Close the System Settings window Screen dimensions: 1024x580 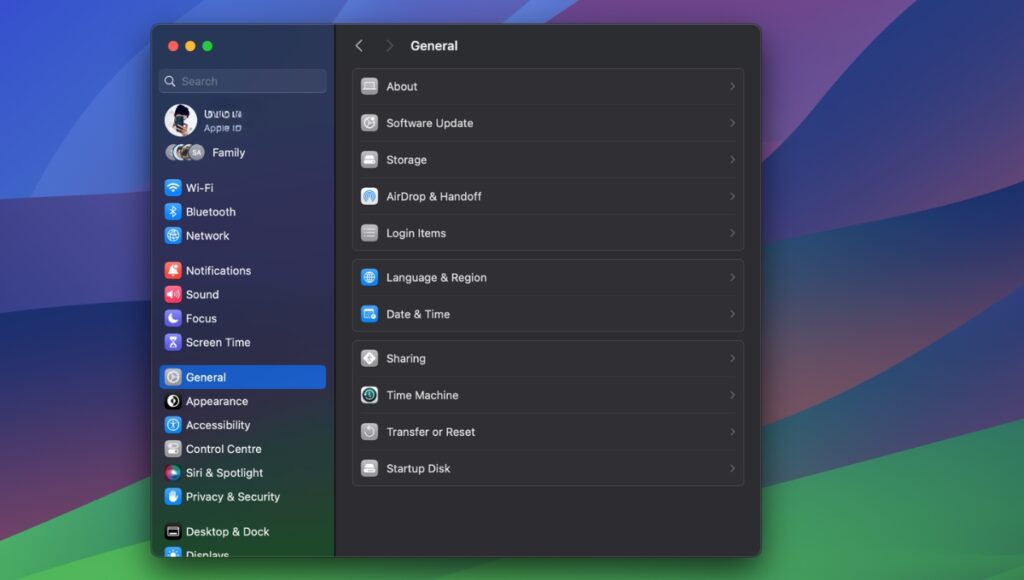coord(173,46)
